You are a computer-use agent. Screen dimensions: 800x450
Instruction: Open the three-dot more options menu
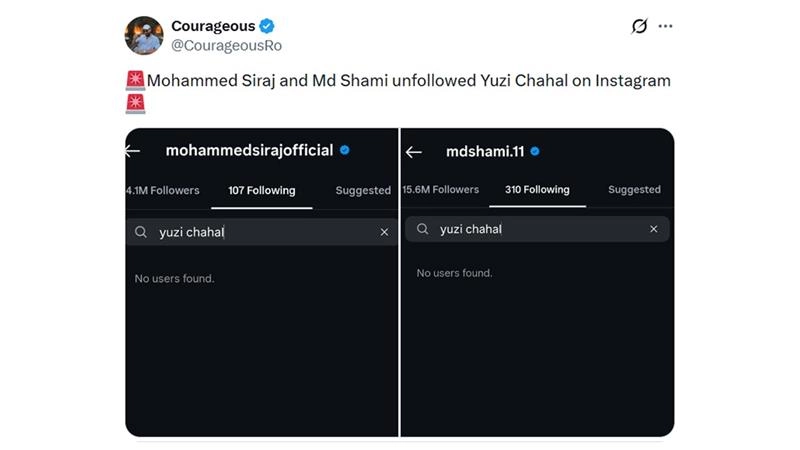666,26
